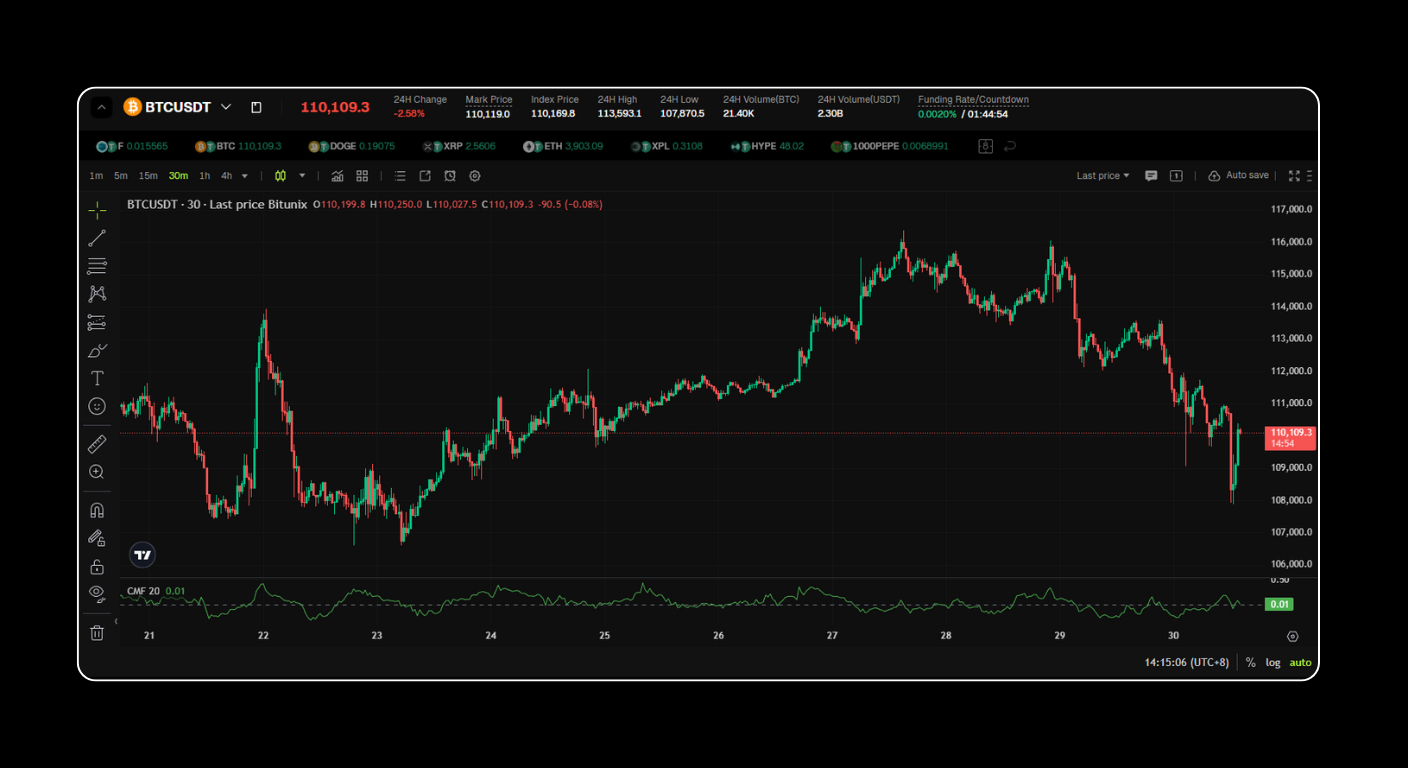
Task: Click the log scale button
Action: [x=1272, y=662]
